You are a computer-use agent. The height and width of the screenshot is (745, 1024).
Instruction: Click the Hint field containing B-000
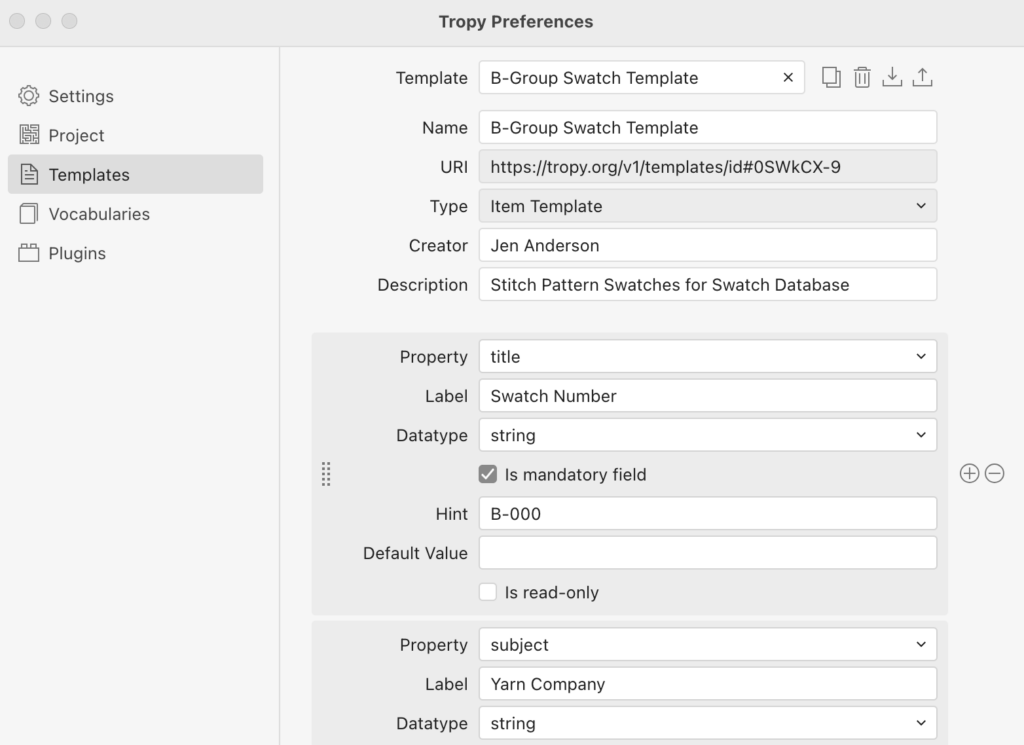[707, 514]
